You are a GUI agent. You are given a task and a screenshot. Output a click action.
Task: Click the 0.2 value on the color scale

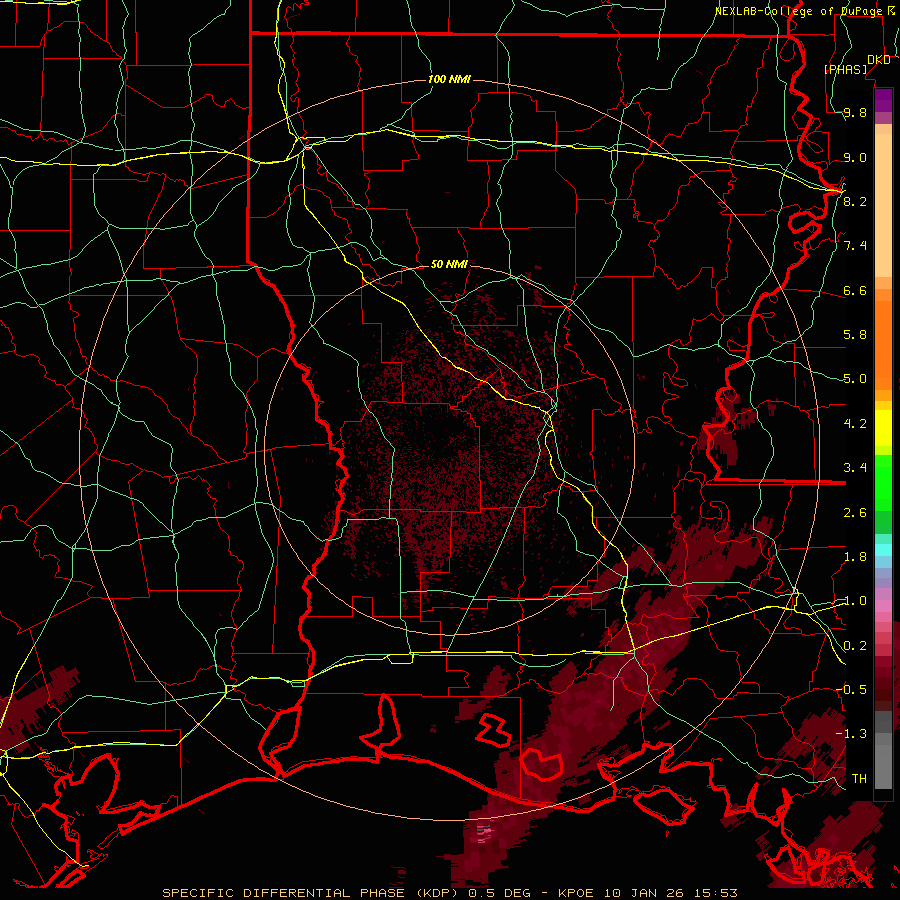pyautogui.click(x=855, y=646)
